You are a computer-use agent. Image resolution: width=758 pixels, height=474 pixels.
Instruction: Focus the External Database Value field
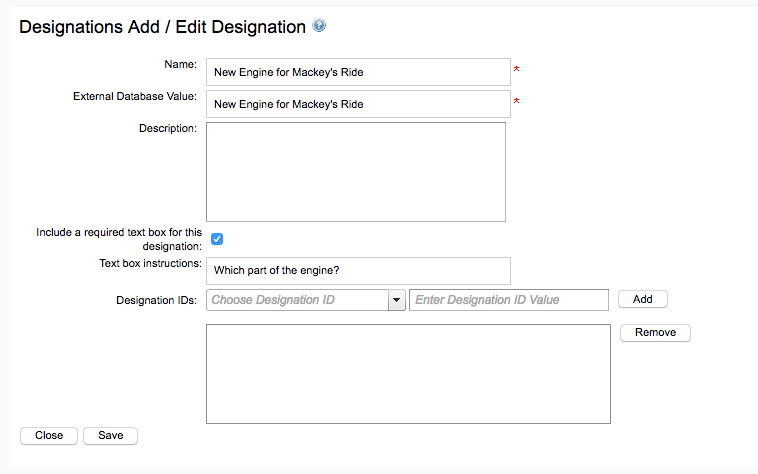tap(357, 104)
